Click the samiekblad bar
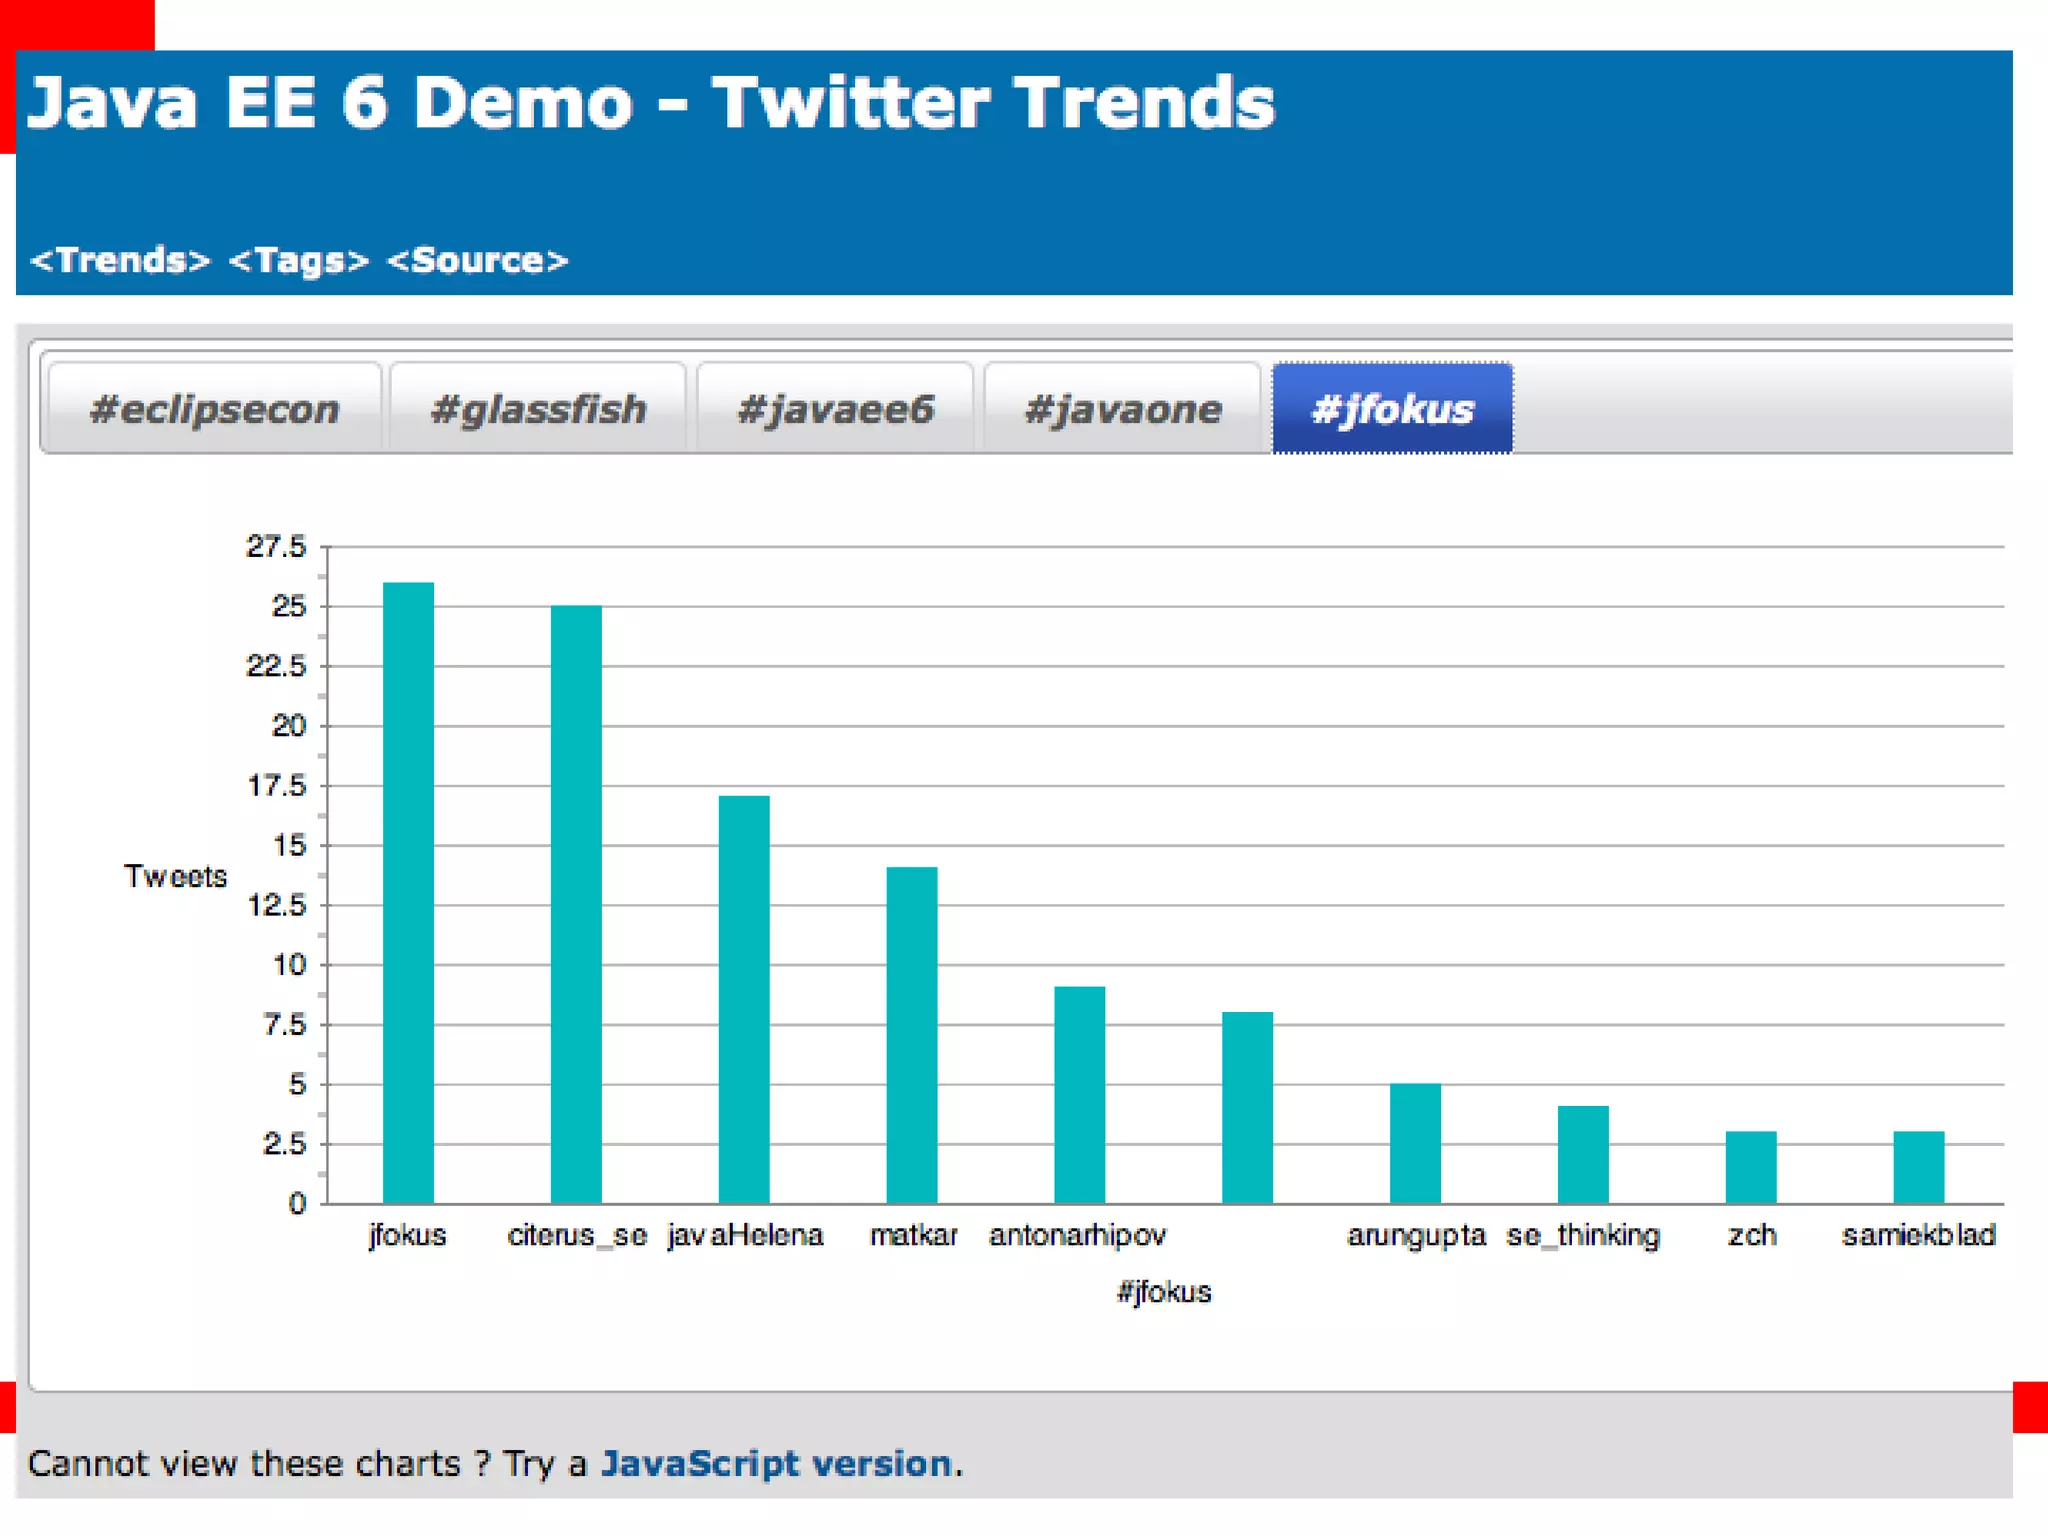2048x1536 pixels. coord(1918,1167)
